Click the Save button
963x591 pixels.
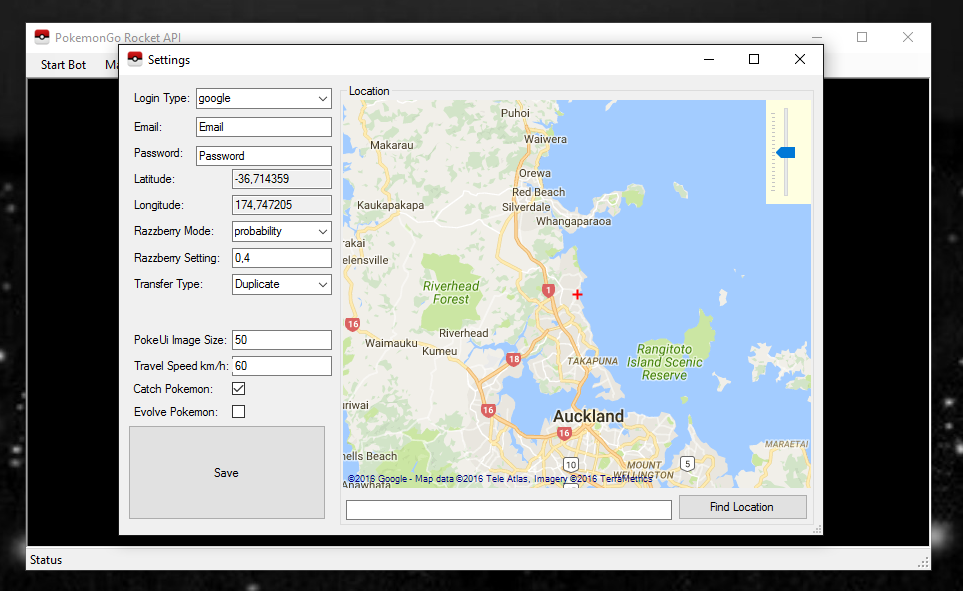(227, 472)
